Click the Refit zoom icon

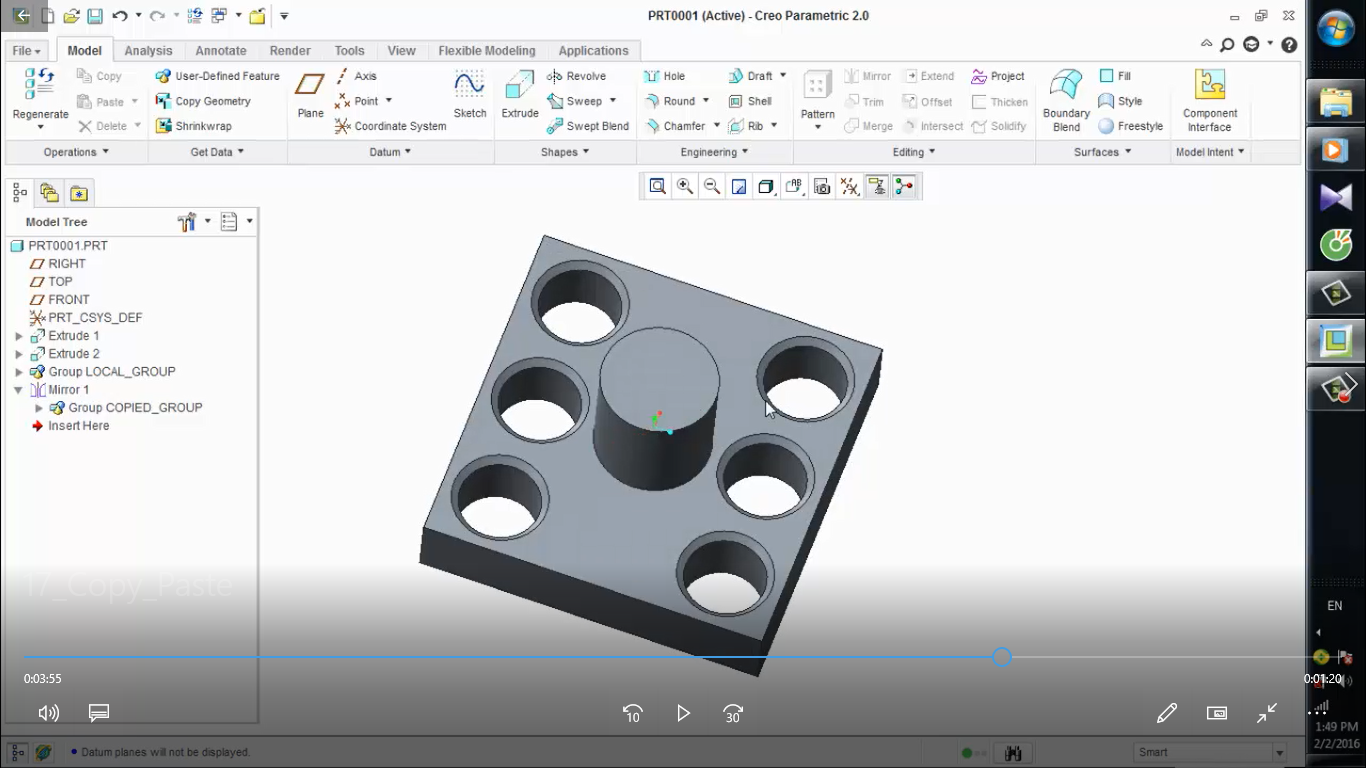coord(657,186)
